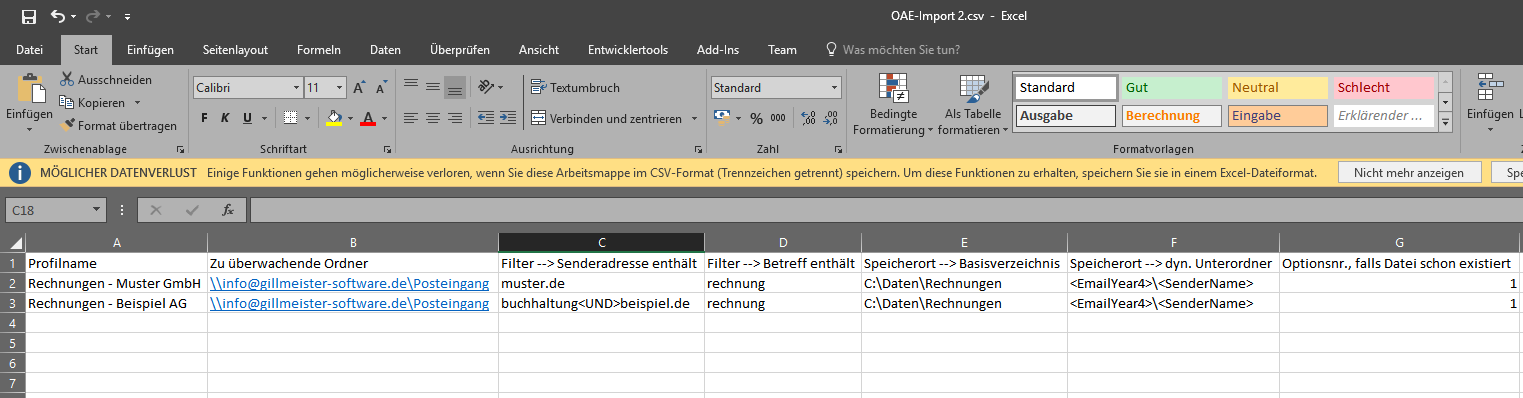
Task: Apply the Eingabe cell style
Action: pos(1277,116)
